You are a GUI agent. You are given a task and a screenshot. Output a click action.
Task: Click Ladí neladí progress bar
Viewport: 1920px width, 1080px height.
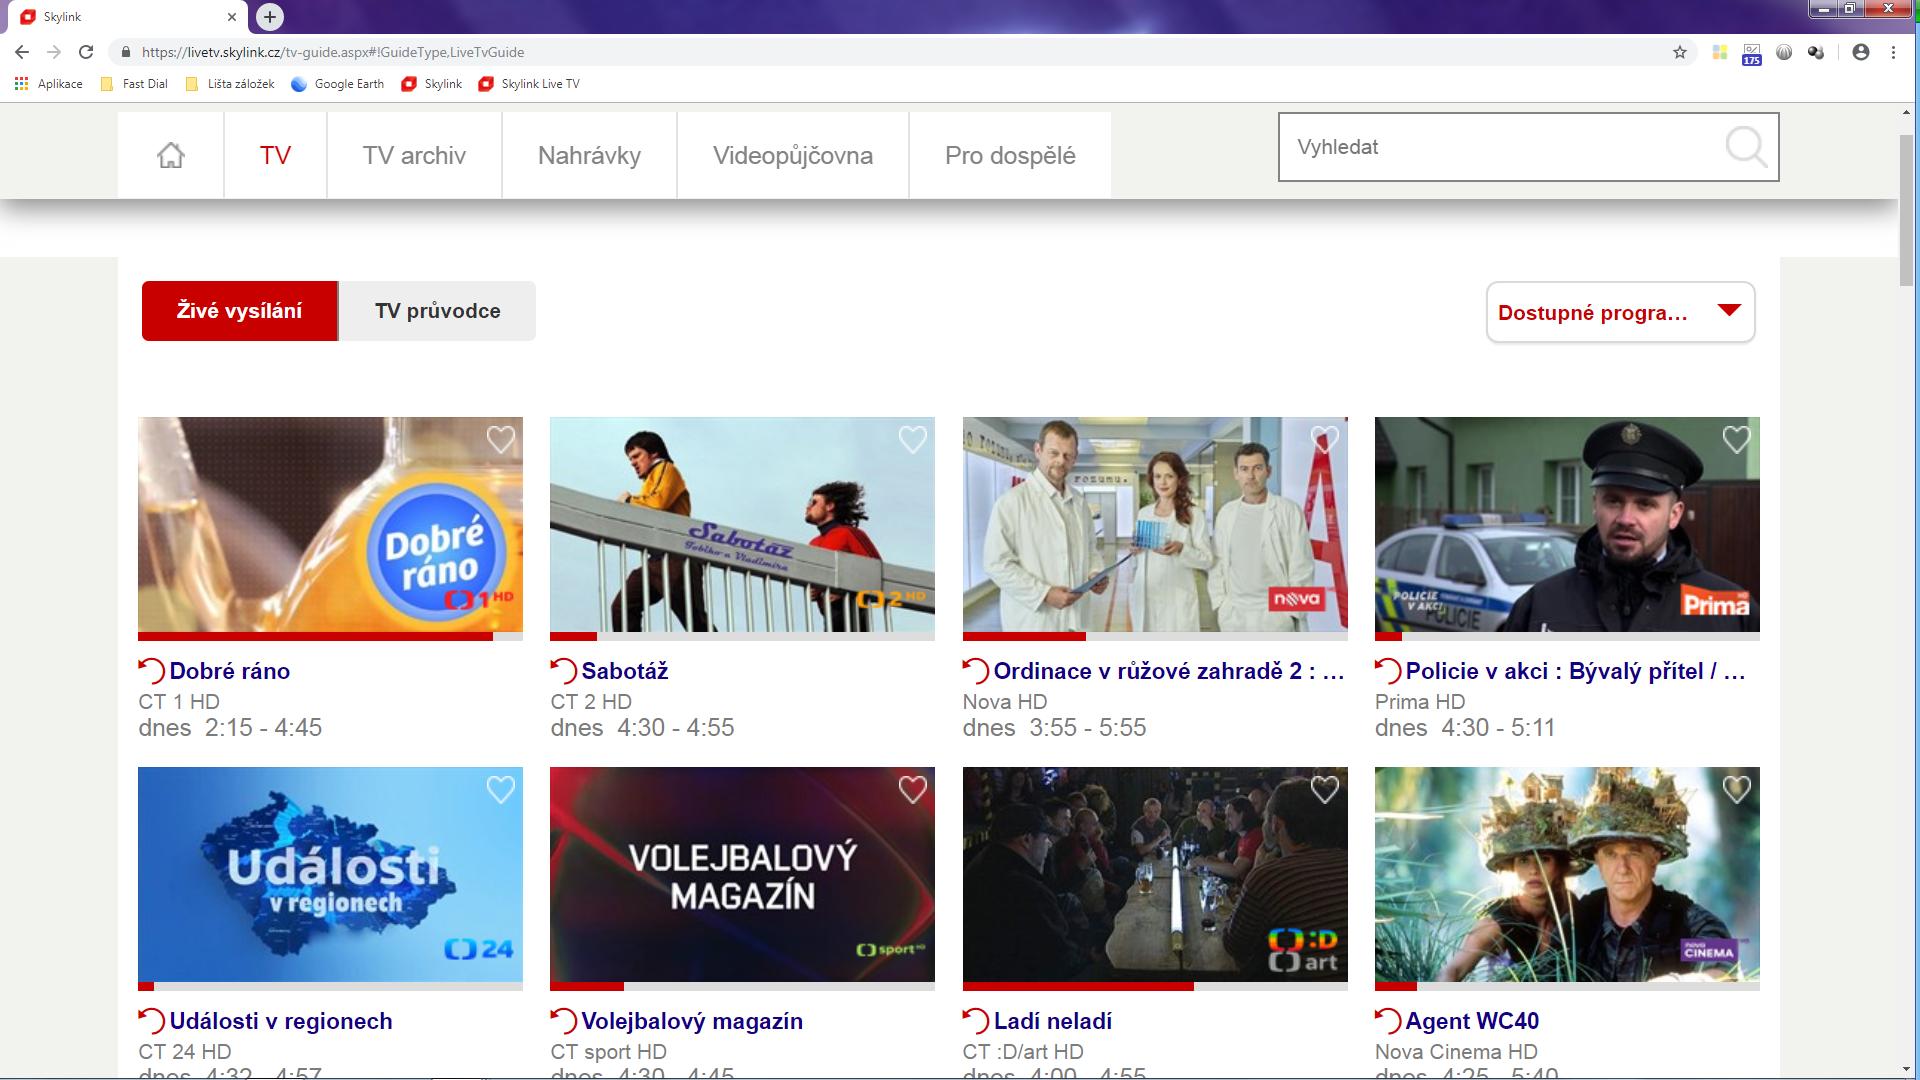(1155, 986)
